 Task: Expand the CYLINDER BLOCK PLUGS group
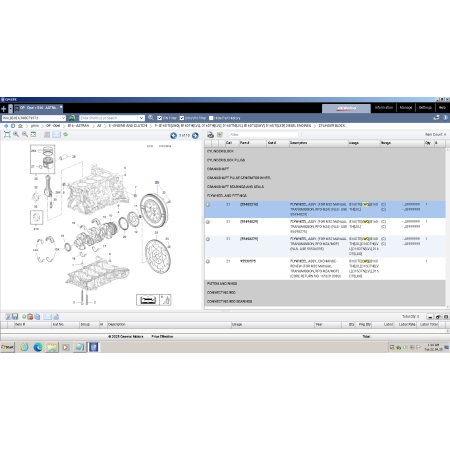325,160
